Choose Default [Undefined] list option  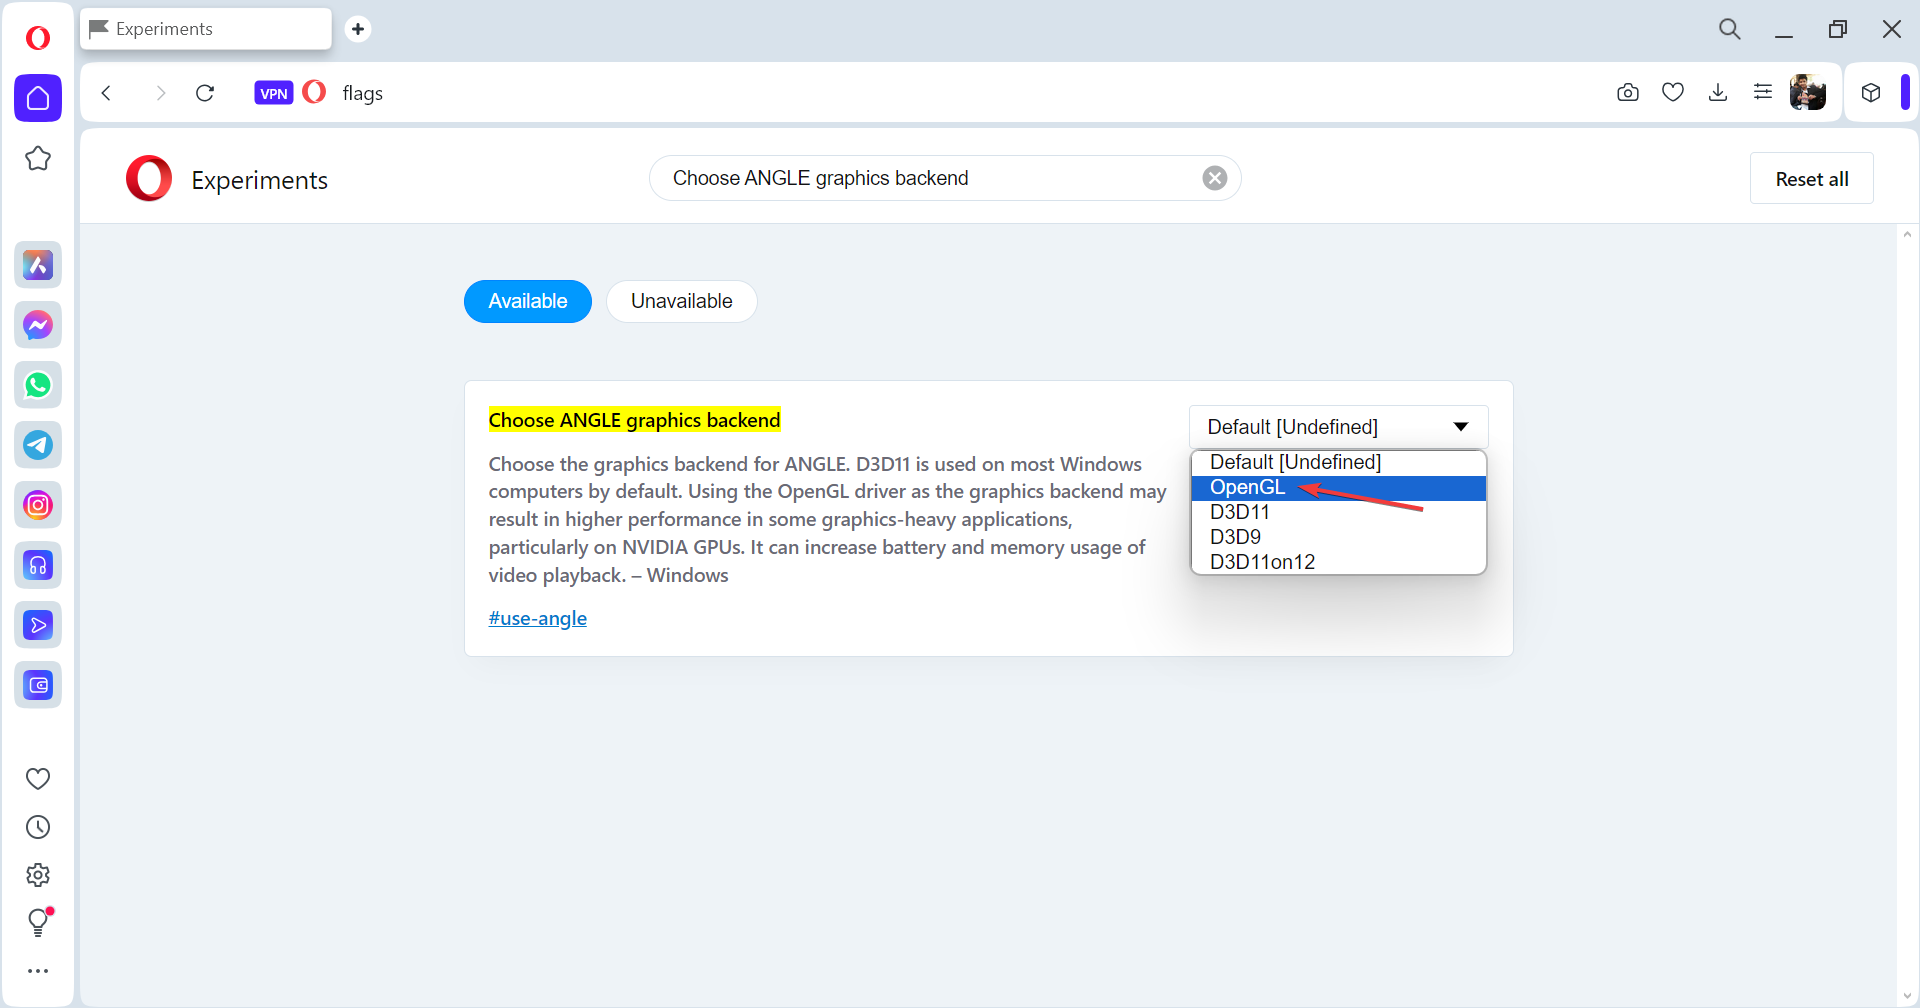(1338, 462)
